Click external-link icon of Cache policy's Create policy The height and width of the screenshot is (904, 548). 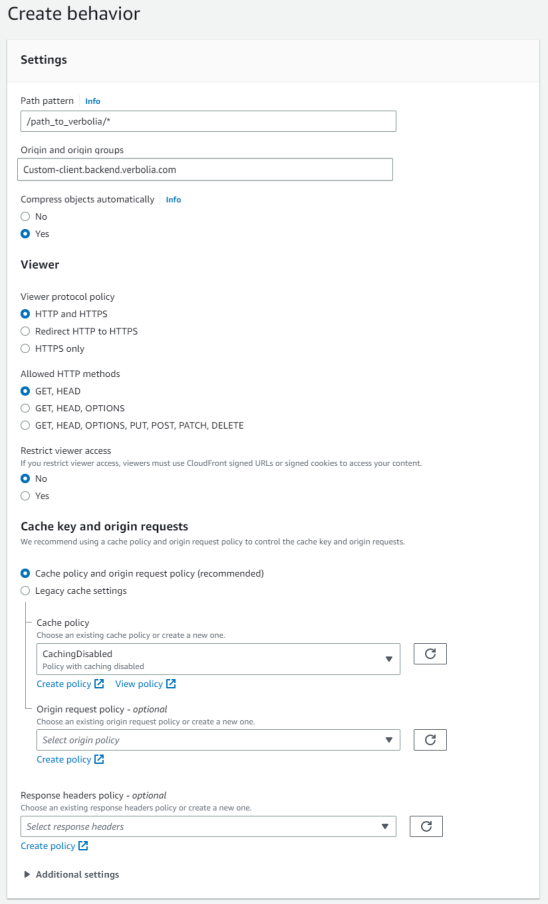(99, 684)
